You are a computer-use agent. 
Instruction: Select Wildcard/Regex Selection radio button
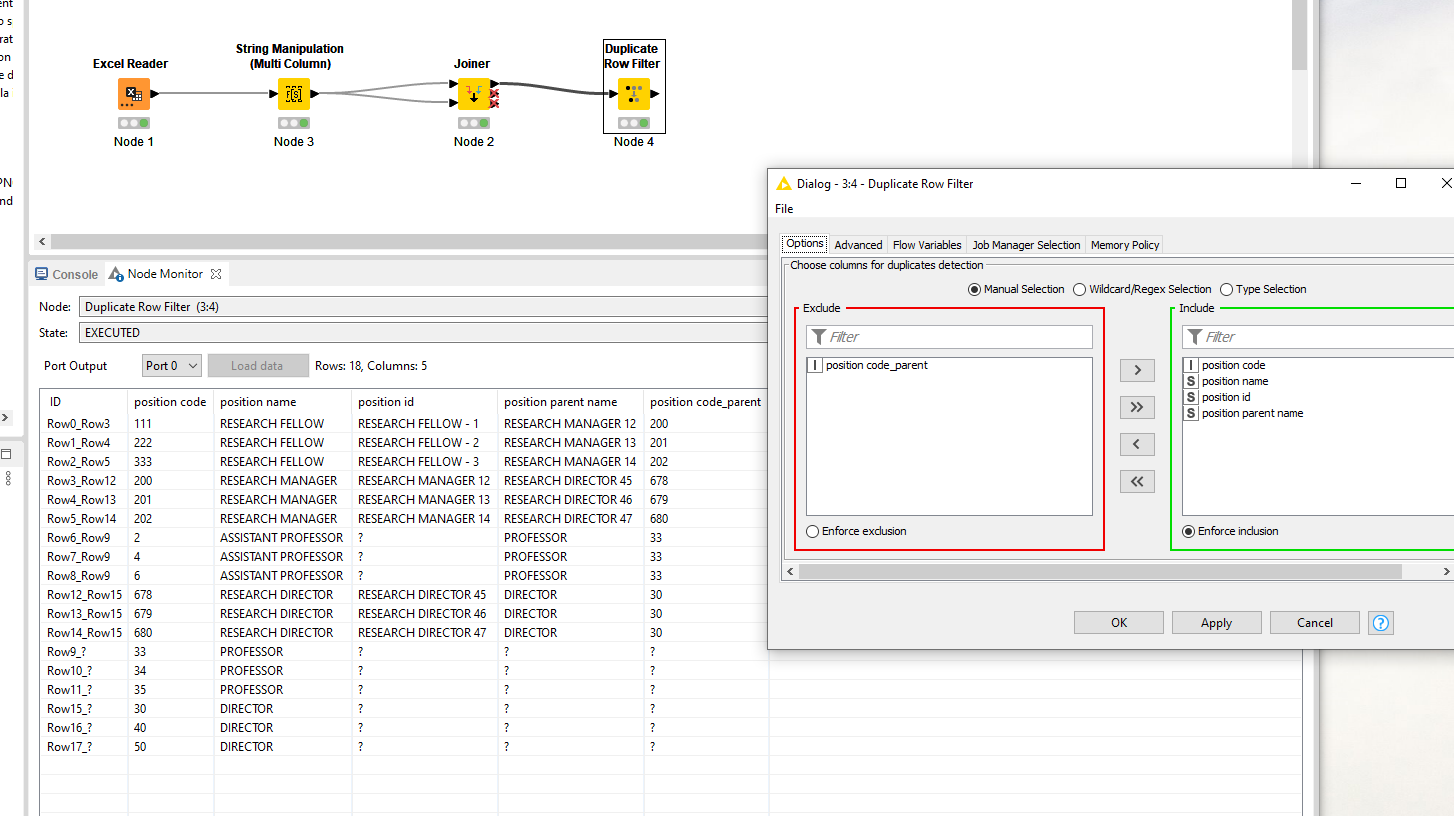[1079, 289]
